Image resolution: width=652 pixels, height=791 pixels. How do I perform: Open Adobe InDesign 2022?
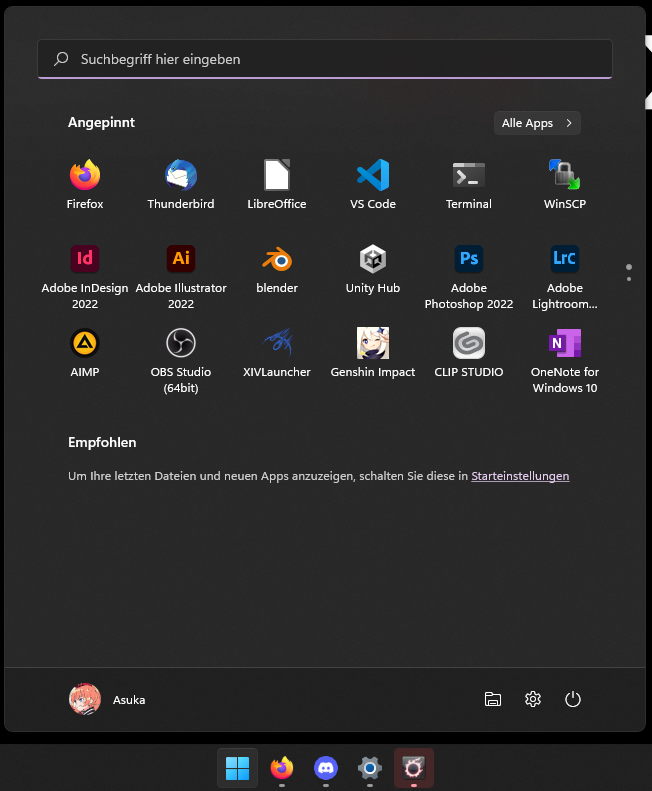(85, 276)
